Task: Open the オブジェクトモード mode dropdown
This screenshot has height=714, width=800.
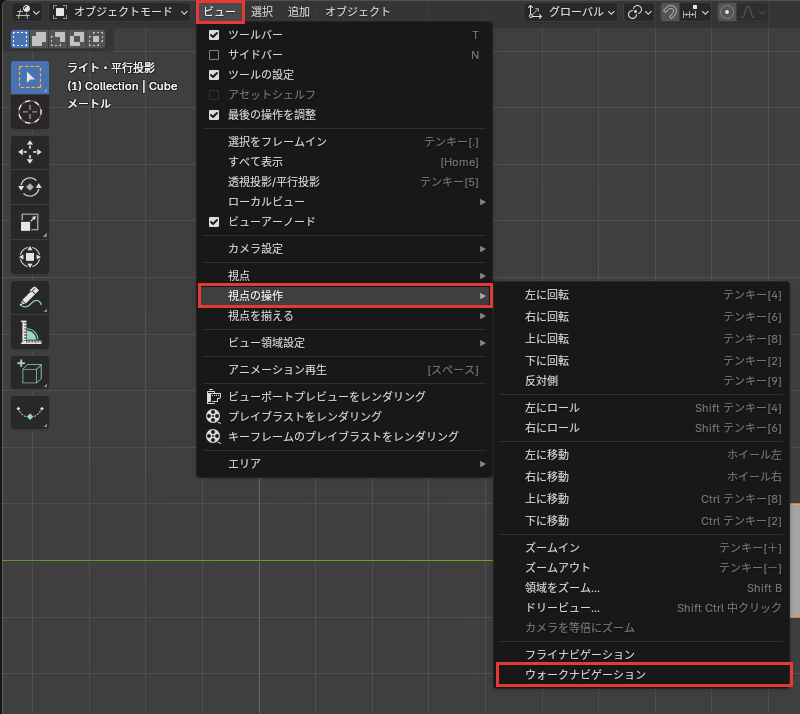Action: click(120, 12)
